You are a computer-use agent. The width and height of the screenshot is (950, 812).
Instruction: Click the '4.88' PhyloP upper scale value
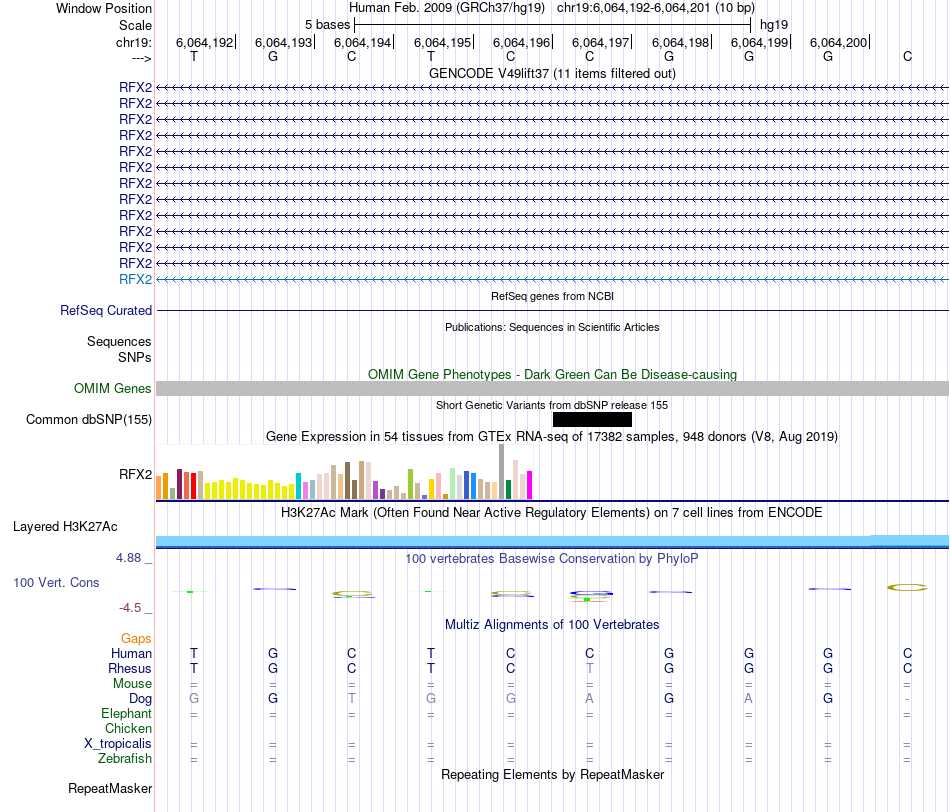[x=128, y=557]
